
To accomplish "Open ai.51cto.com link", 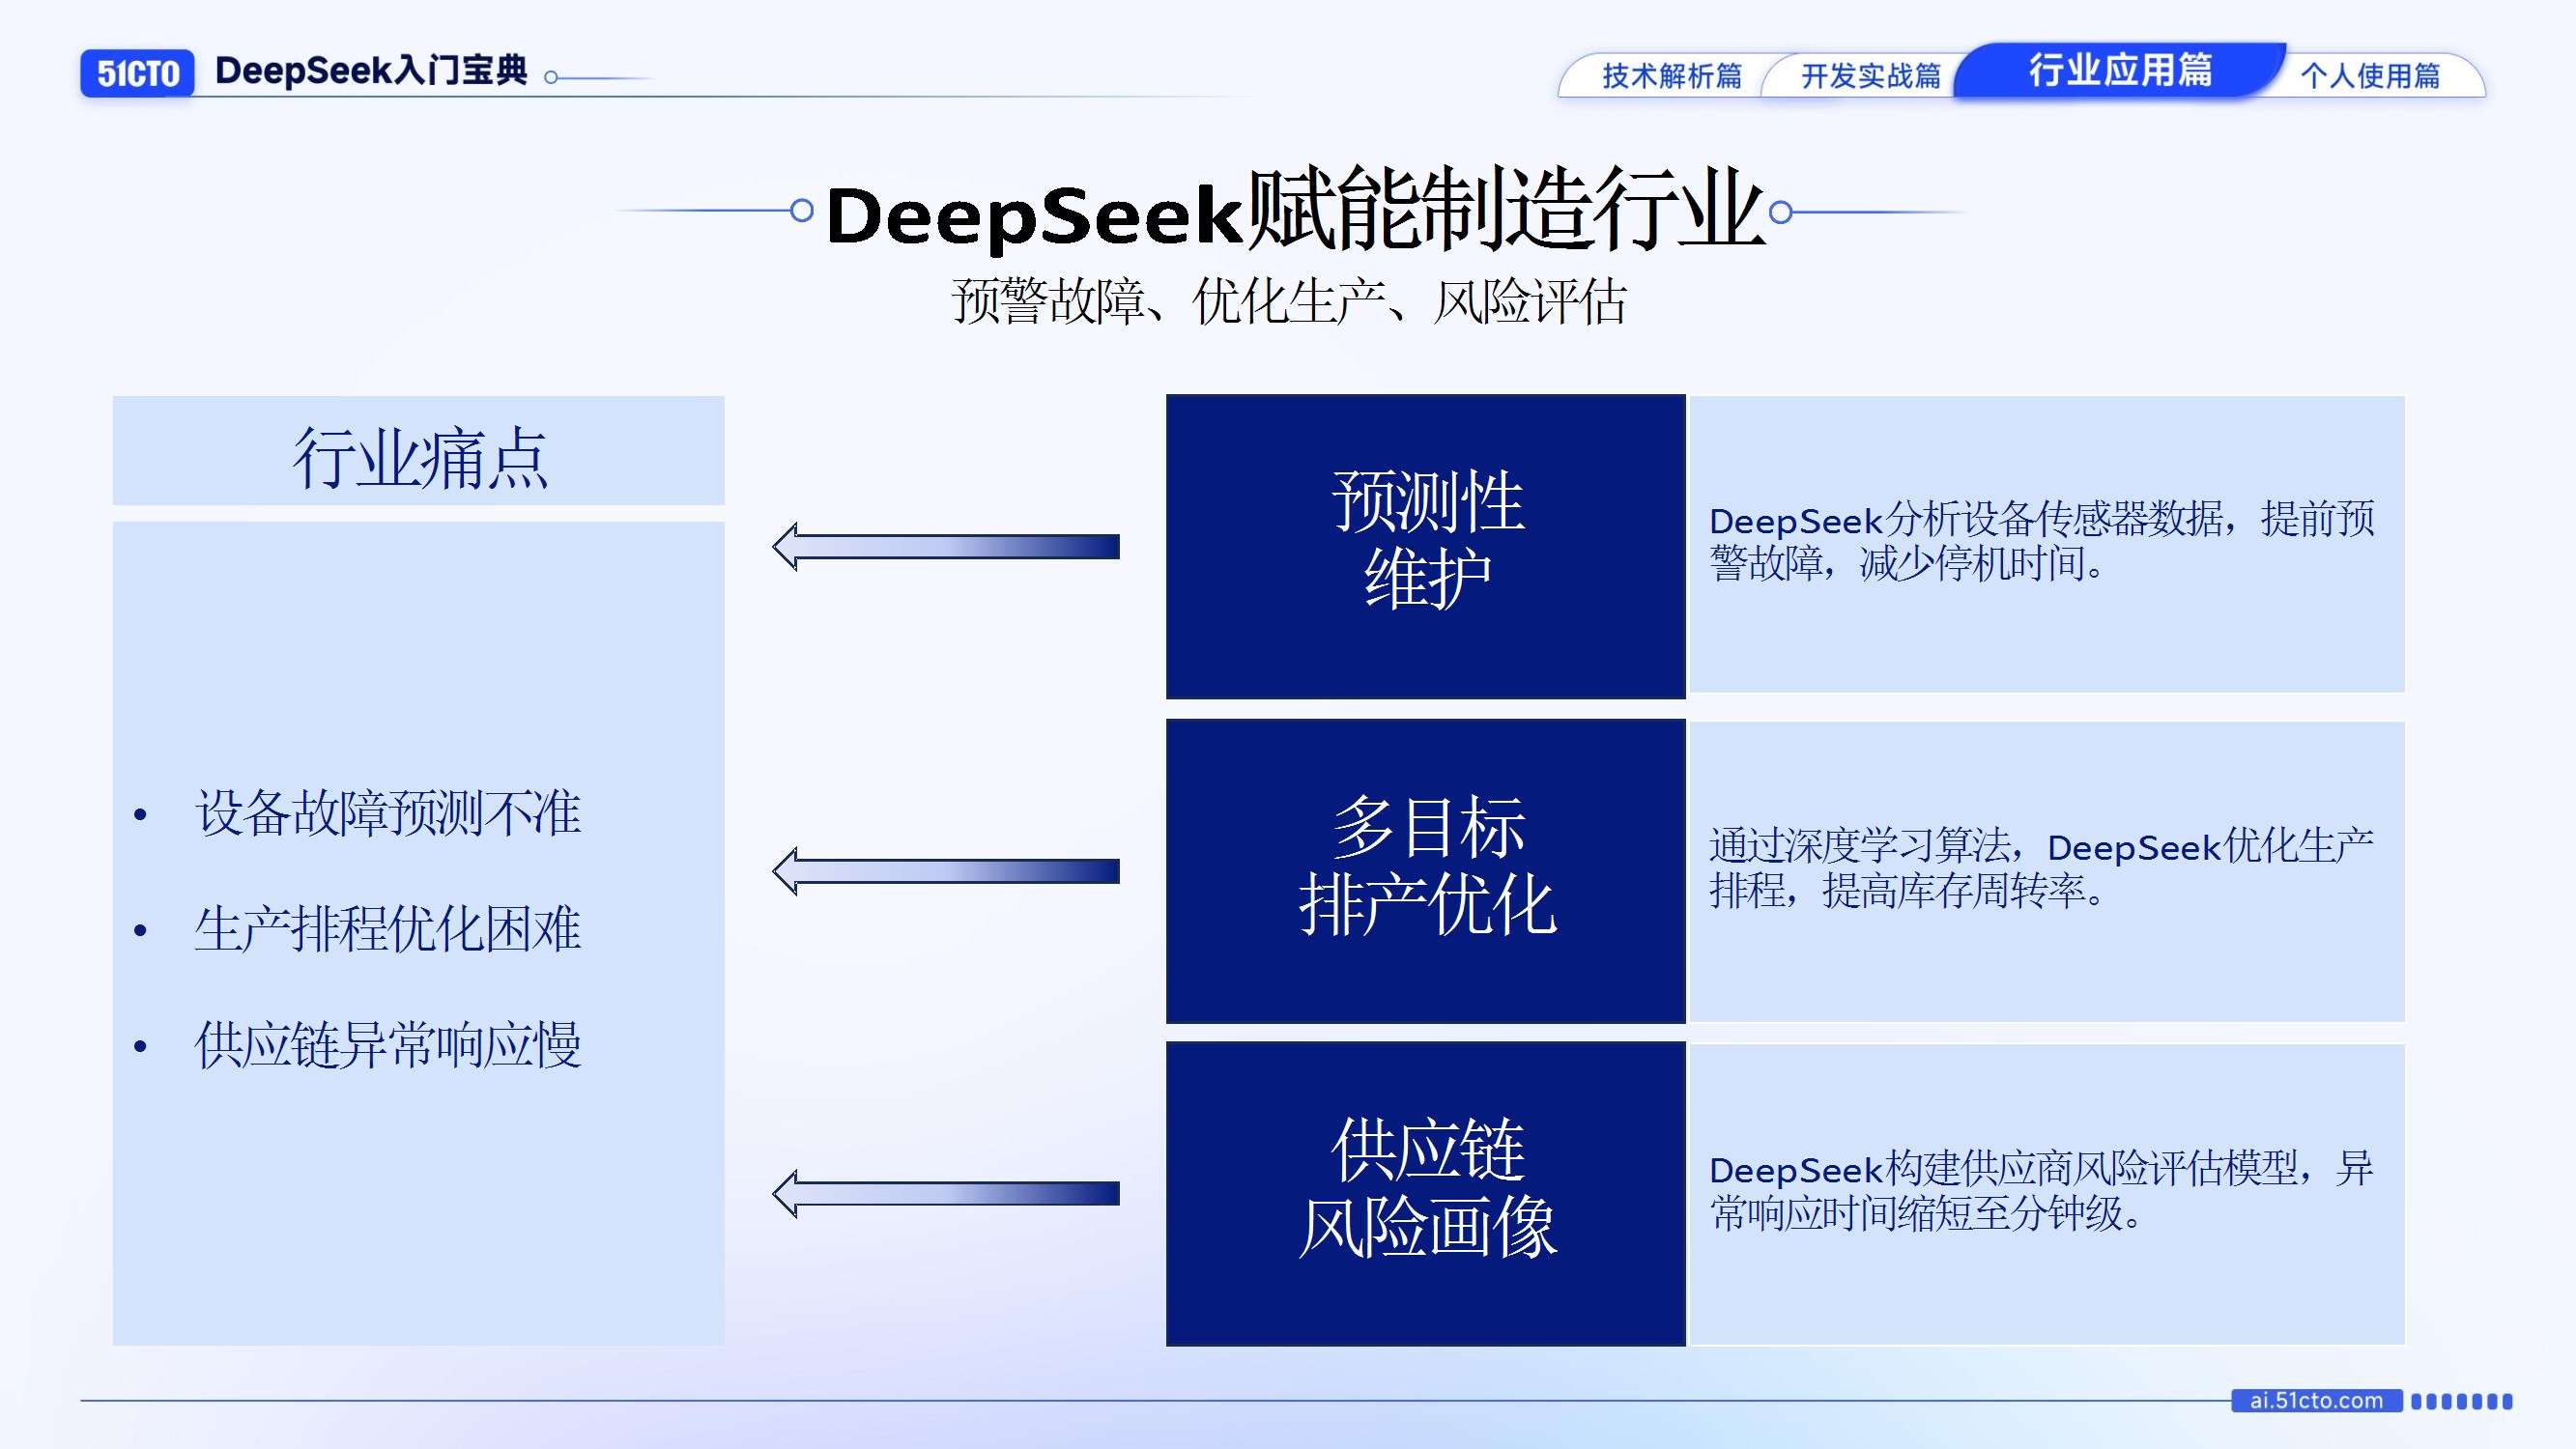I will (x=2316, y=1401).
